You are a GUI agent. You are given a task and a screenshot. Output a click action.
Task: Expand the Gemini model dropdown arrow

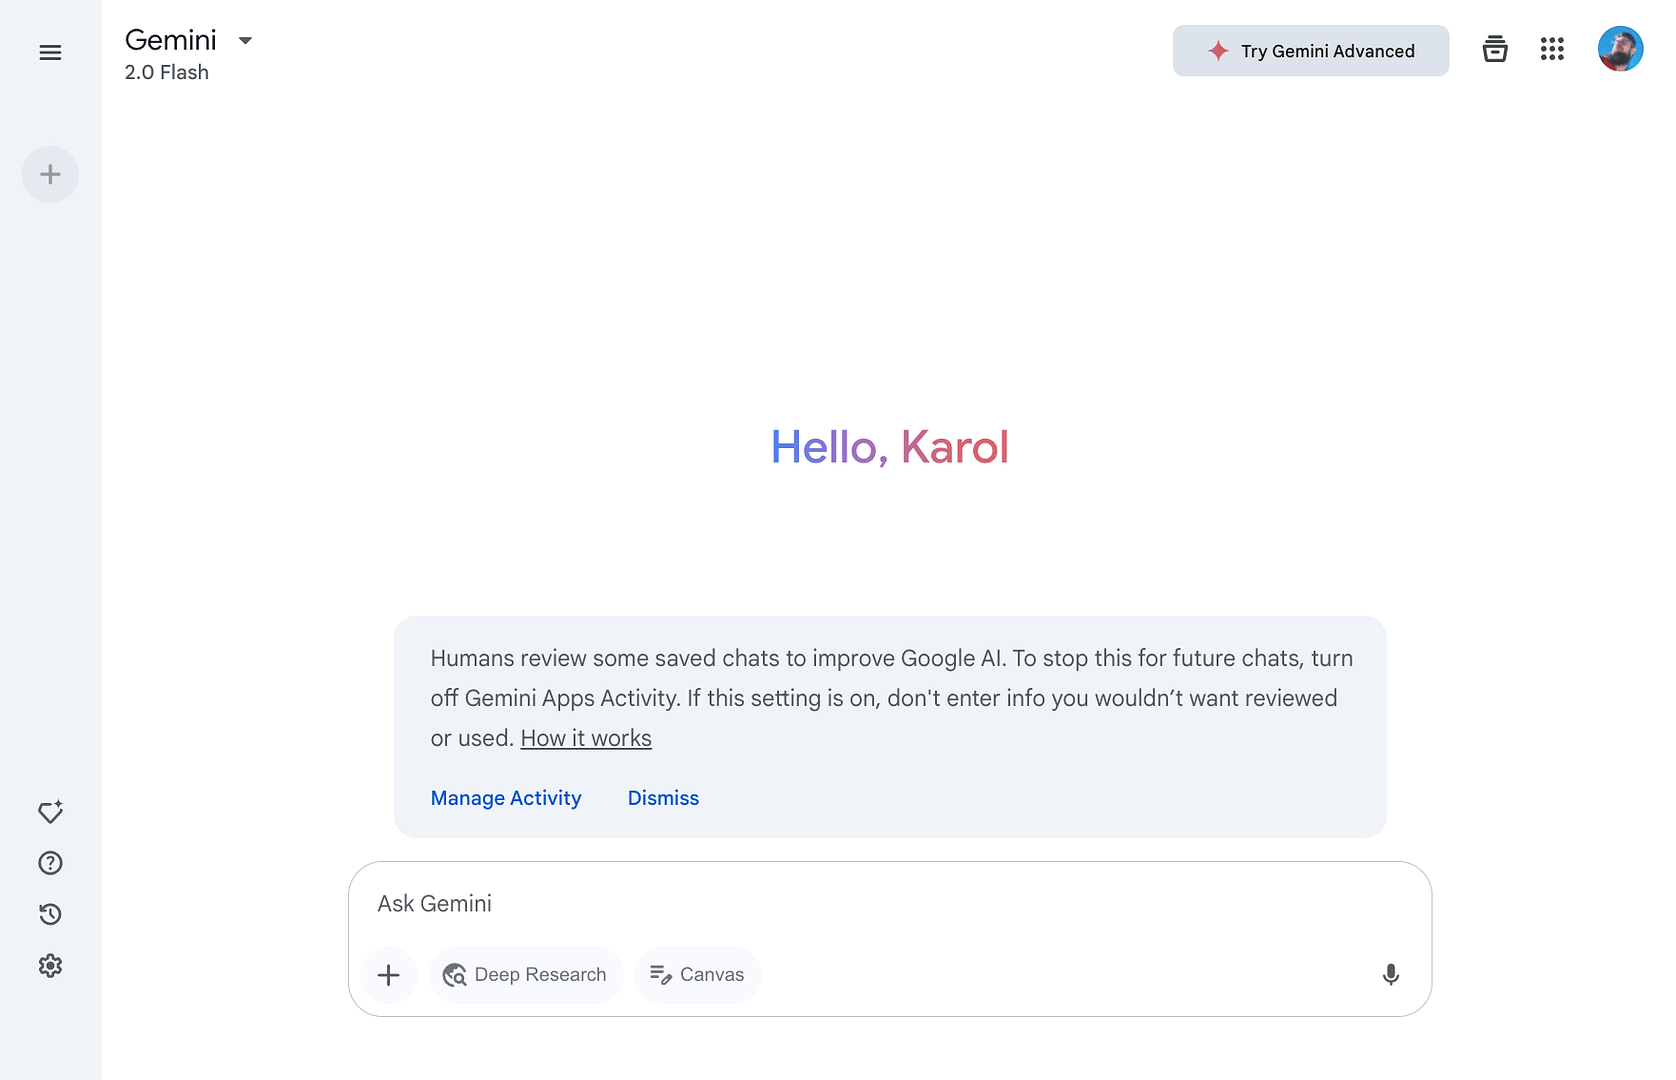245,41
